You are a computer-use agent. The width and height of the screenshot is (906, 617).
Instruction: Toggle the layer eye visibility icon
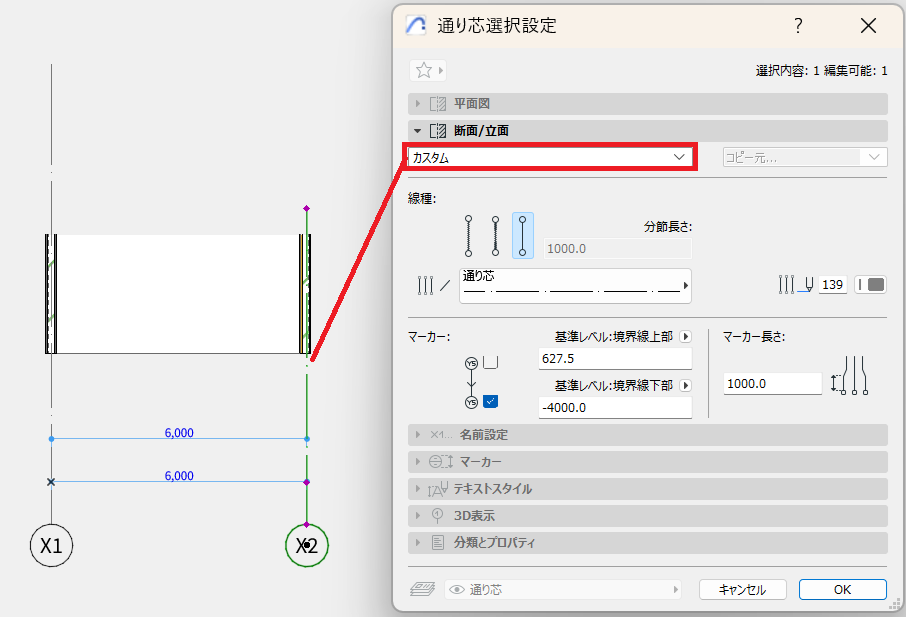(457, 590)
